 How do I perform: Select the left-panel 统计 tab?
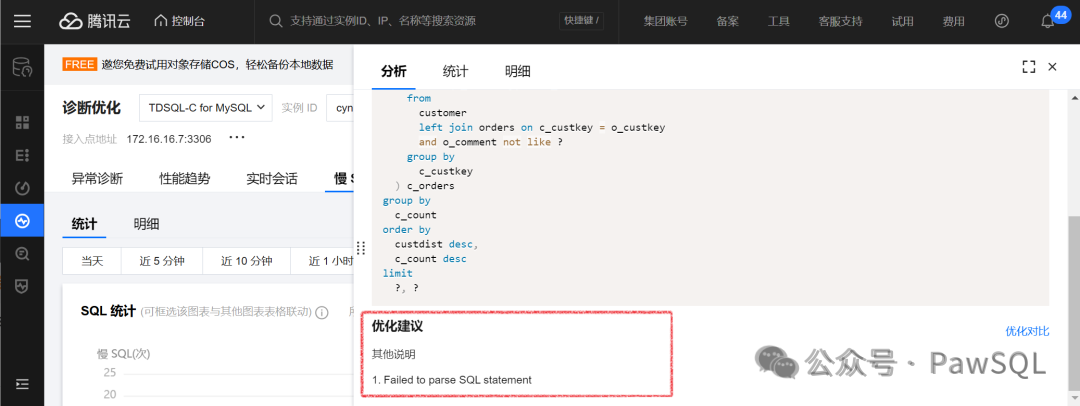(x=85, y=224)
